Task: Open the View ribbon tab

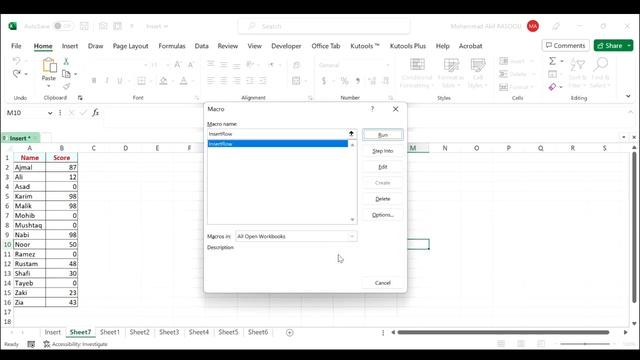Action: click(254, 46)
